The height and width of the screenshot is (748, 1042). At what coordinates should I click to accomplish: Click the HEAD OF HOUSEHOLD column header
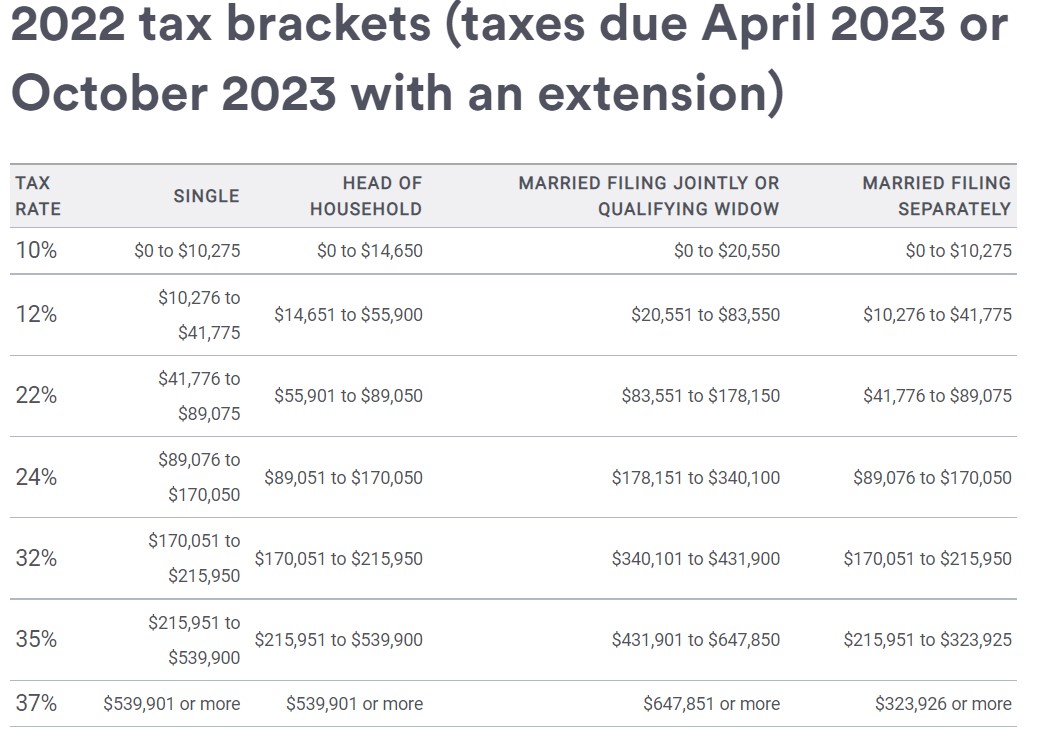point(366,196)
